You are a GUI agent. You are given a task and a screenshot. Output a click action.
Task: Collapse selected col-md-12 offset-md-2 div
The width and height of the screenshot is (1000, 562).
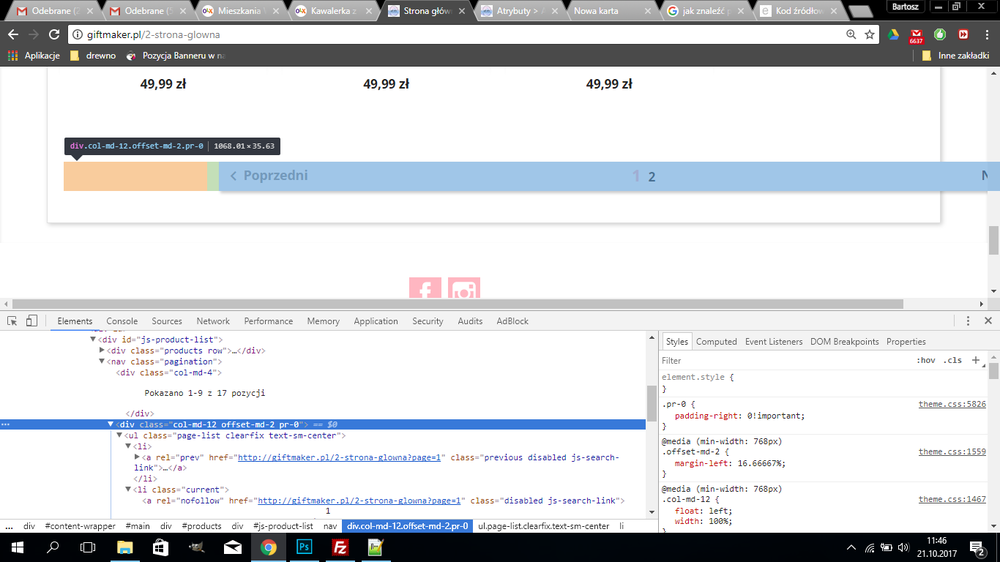110,424
